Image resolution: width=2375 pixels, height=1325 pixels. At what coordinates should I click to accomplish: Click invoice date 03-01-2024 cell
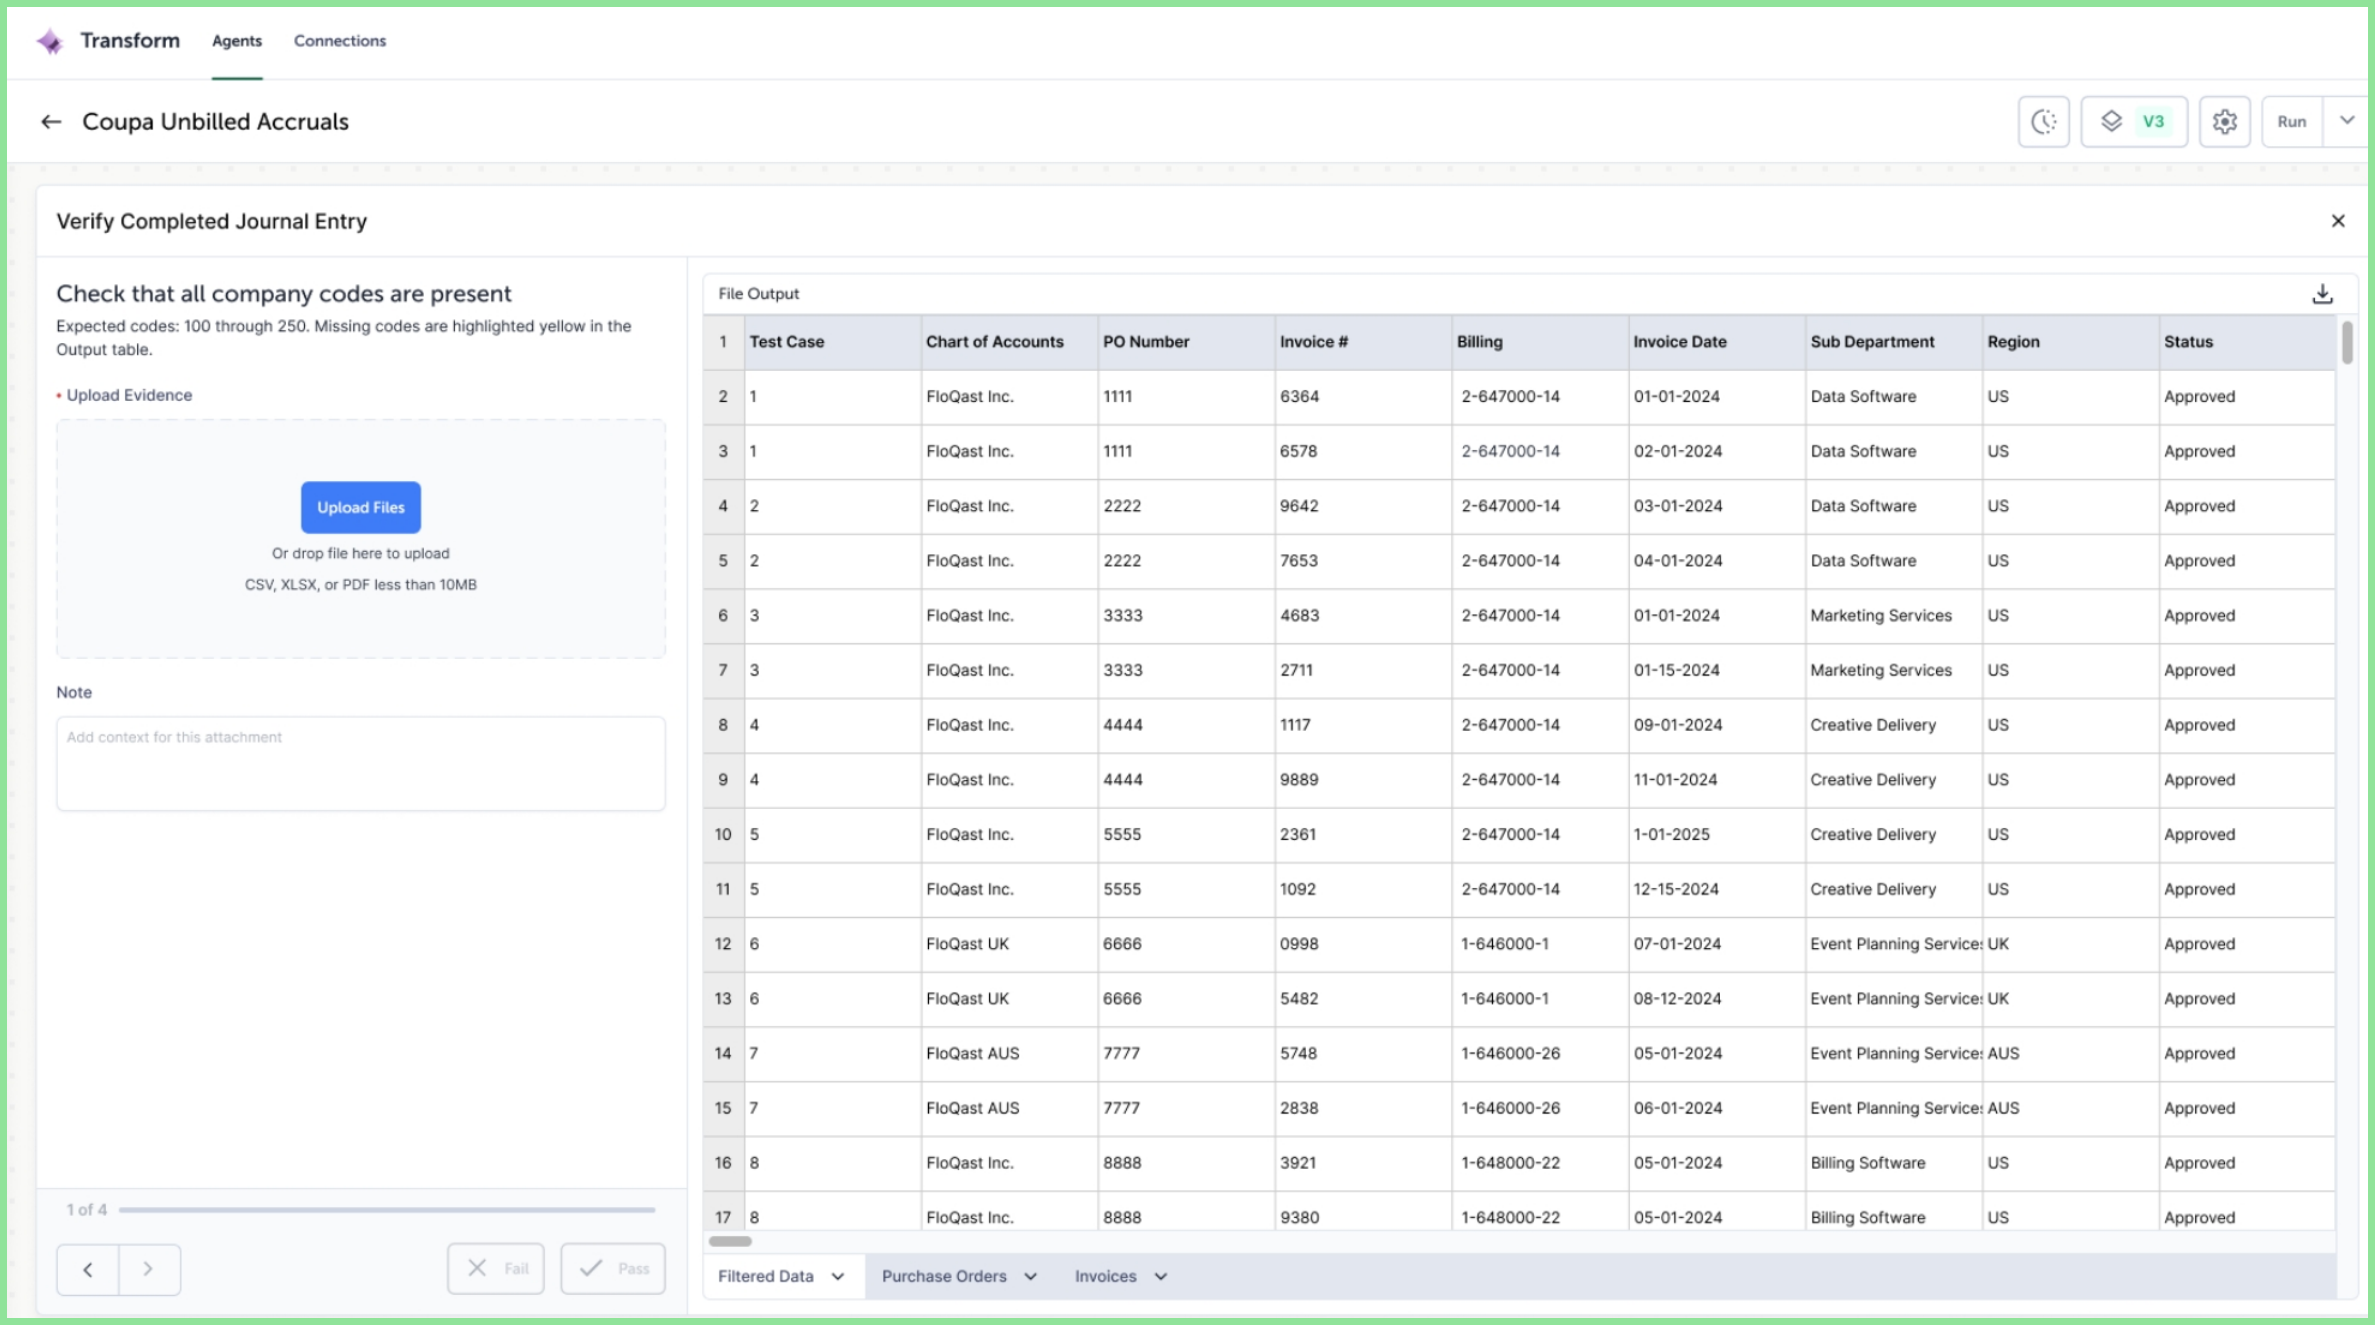point(1717,506)
